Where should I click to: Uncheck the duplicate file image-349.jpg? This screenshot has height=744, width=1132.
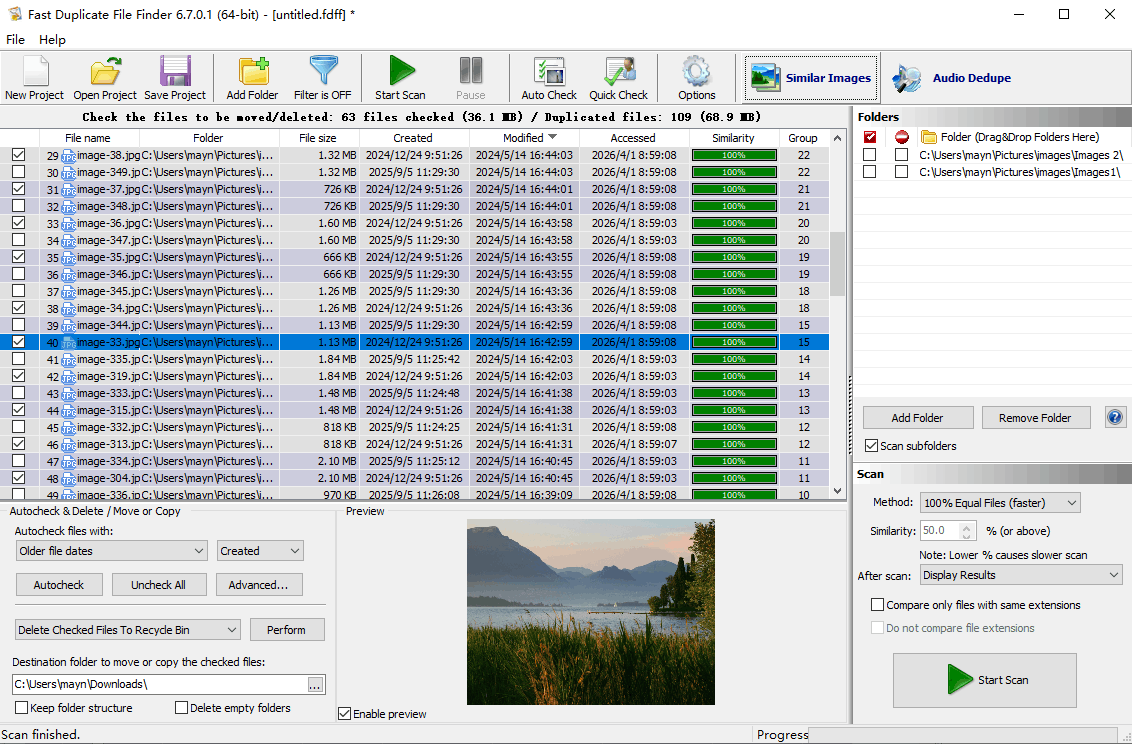tap(18, 171)
